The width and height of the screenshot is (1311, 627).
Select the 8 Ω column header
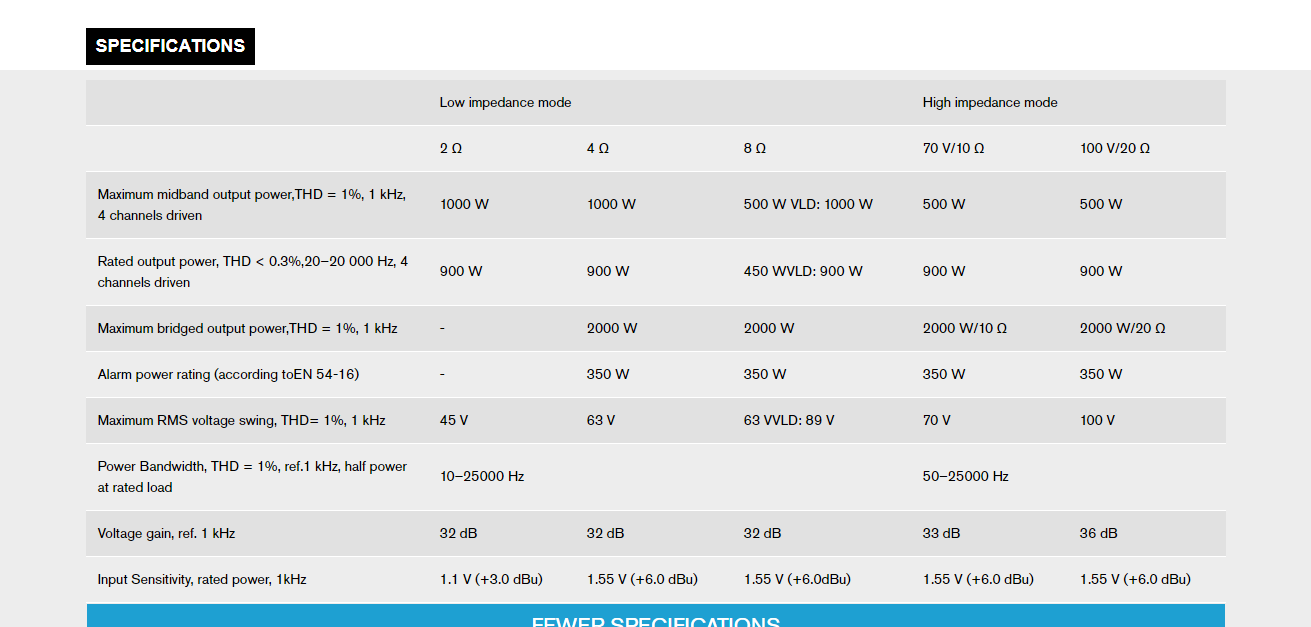pyautogui.click(x=755, y=148)
